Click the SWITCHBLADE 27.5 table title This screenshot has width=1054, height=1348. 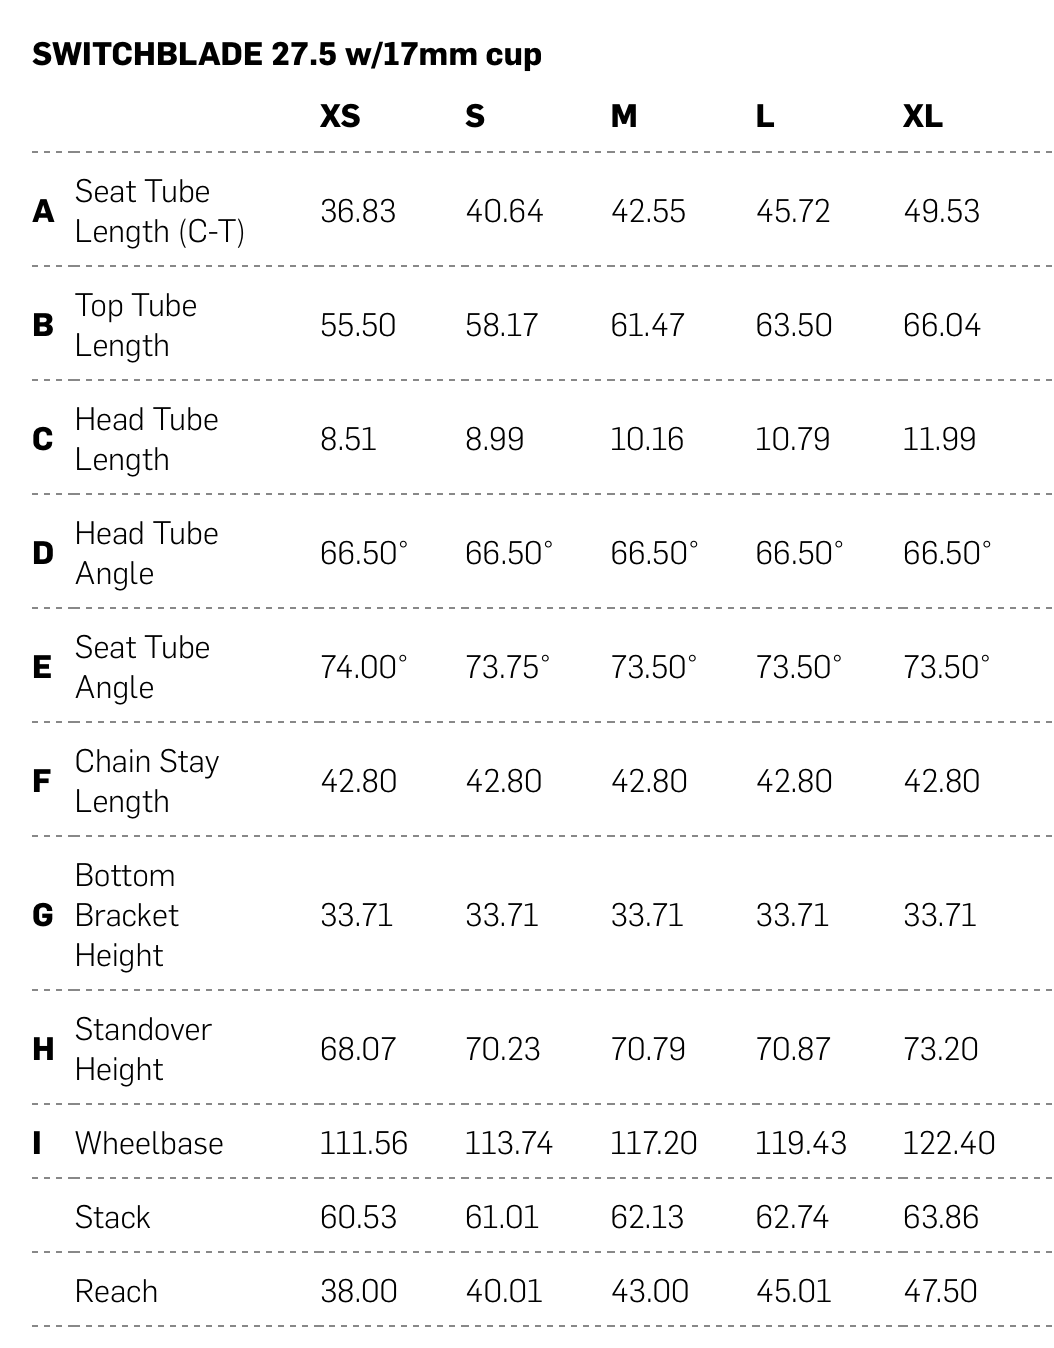pos(287,54)
